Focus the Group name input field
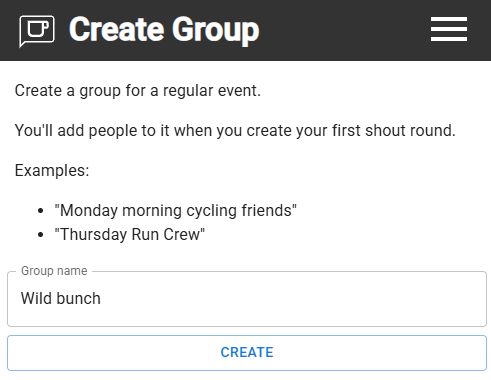 coord(247,299)
